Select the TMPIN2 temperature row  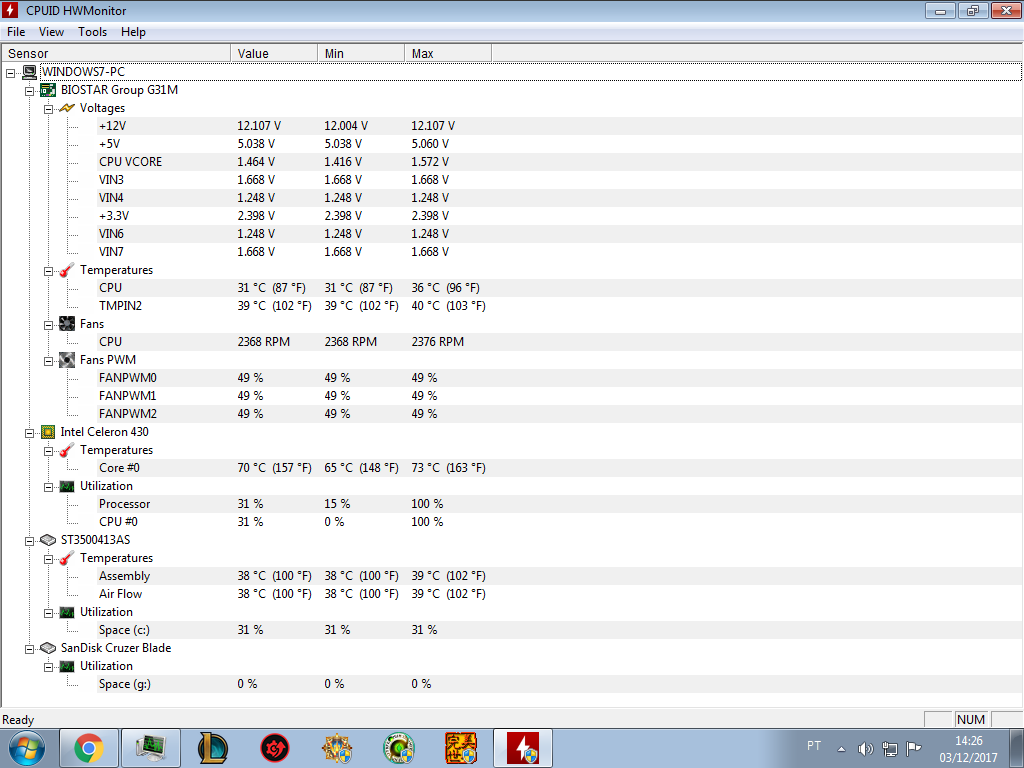point(560,306)
